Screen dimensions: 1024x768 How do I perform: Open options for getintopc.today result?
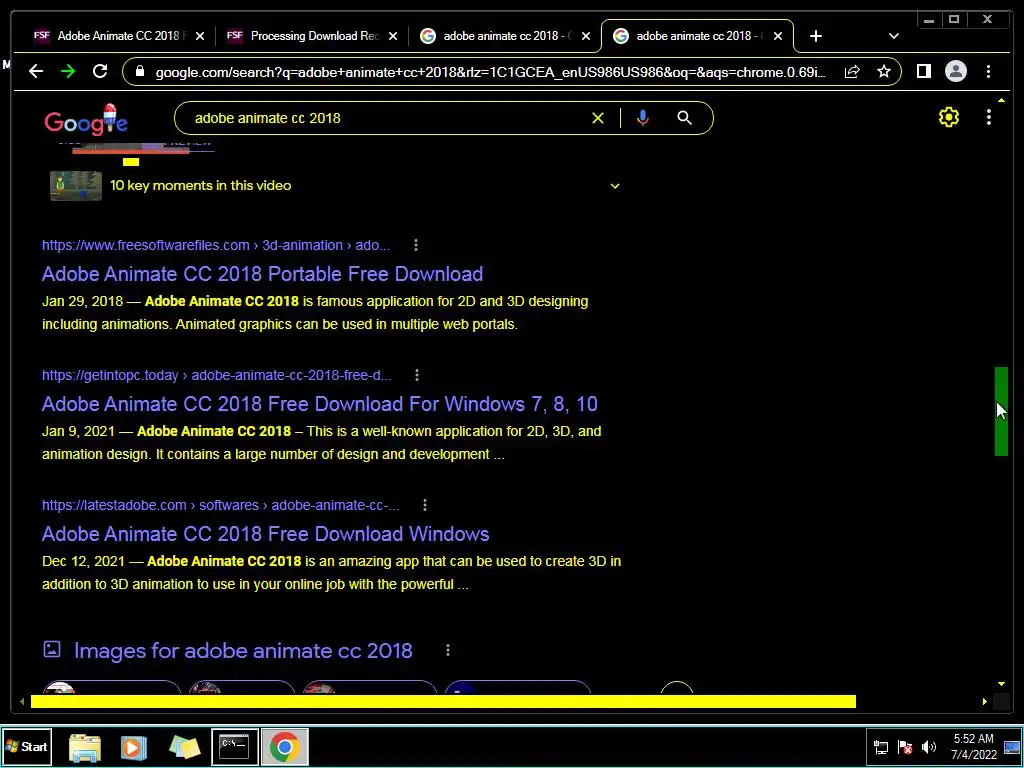417,376
